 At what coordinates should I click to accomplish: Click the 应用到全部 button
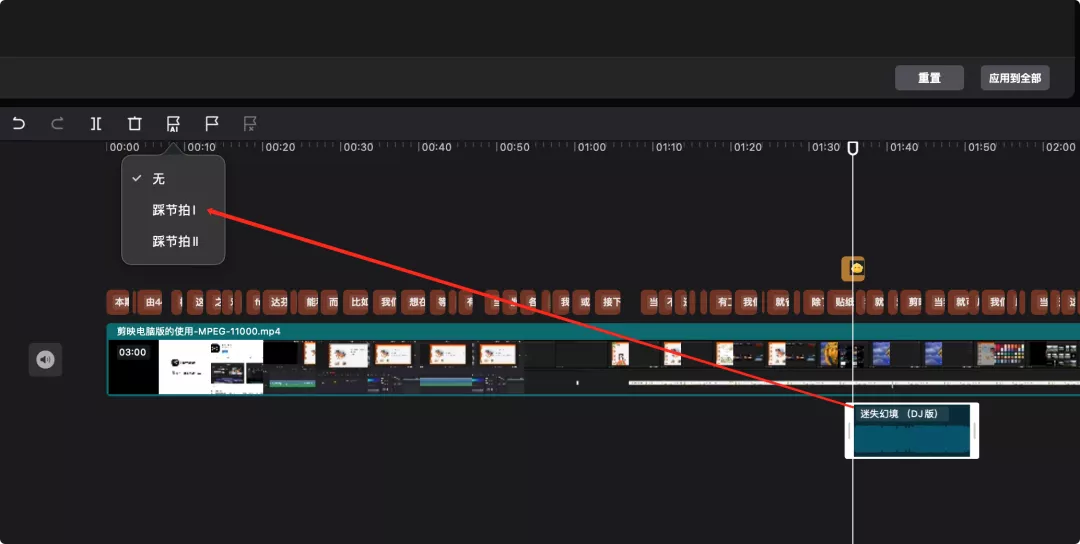[x=1015, y=78]
